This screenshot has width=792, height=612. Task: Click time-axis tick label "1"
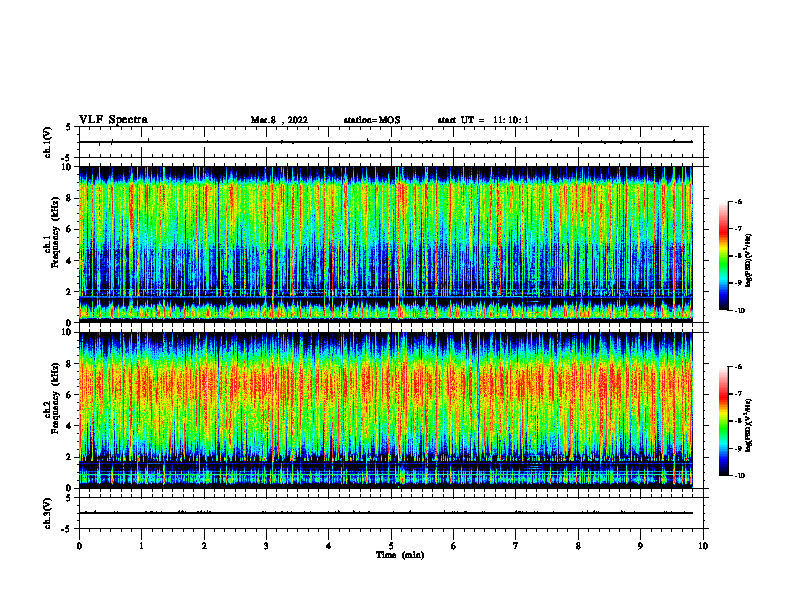[141, 546]
